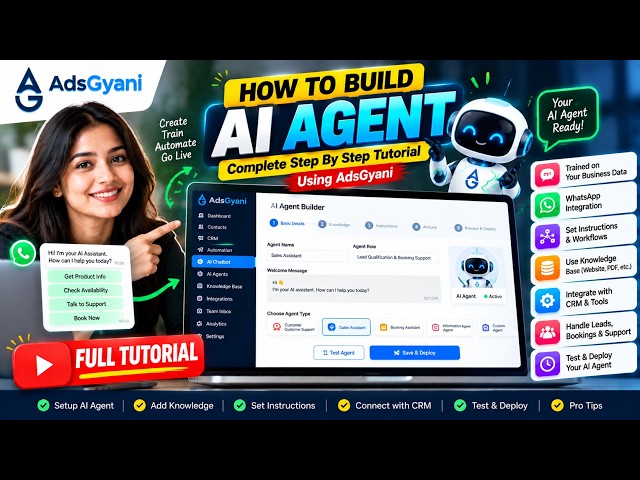Tap Book Now in the chat card
The image size is (640, 480).
coord(87,318)
